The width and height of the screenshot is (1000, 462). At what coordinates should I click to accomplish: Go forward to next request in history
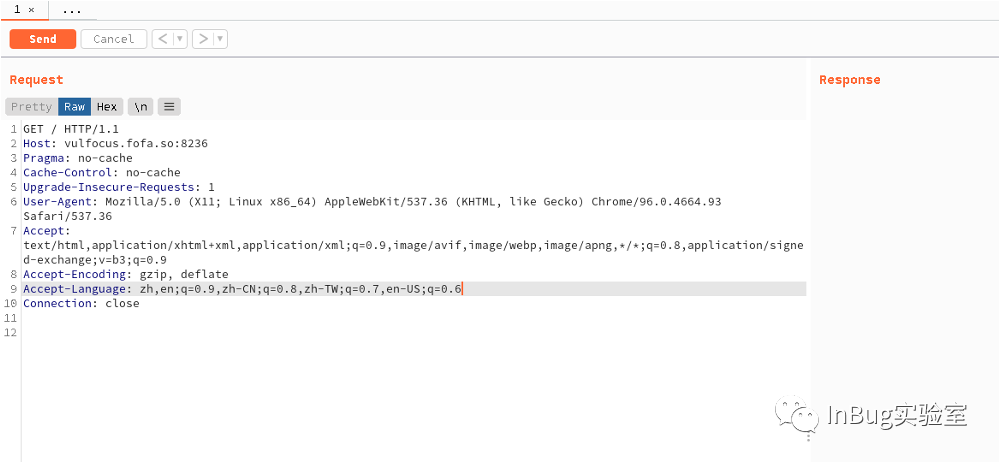pyautogui.click(x=203, y=39)
